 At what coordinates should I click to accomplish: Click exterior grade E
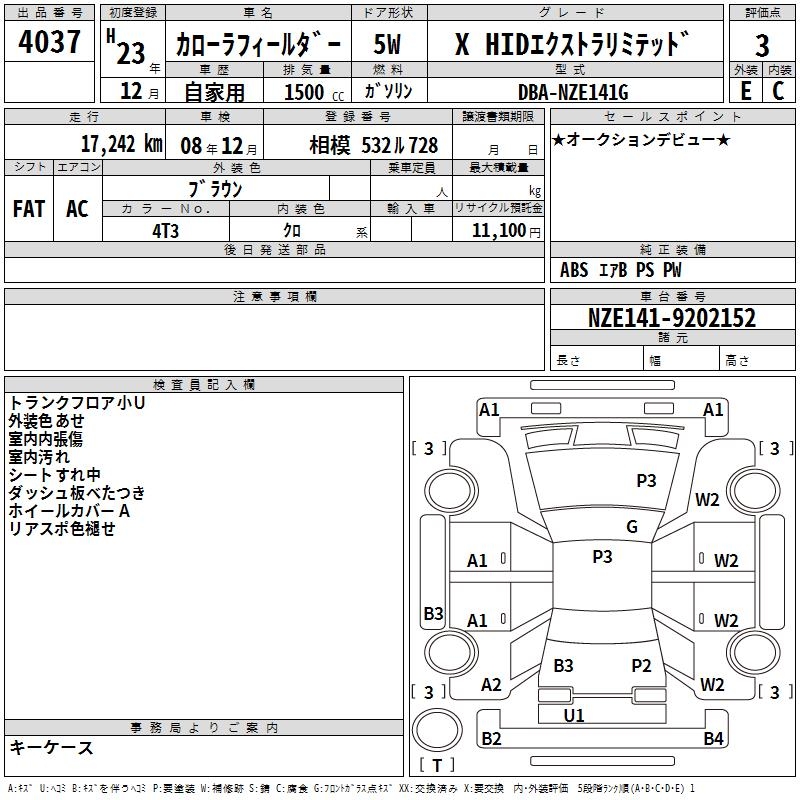click(x=746, y=91)
